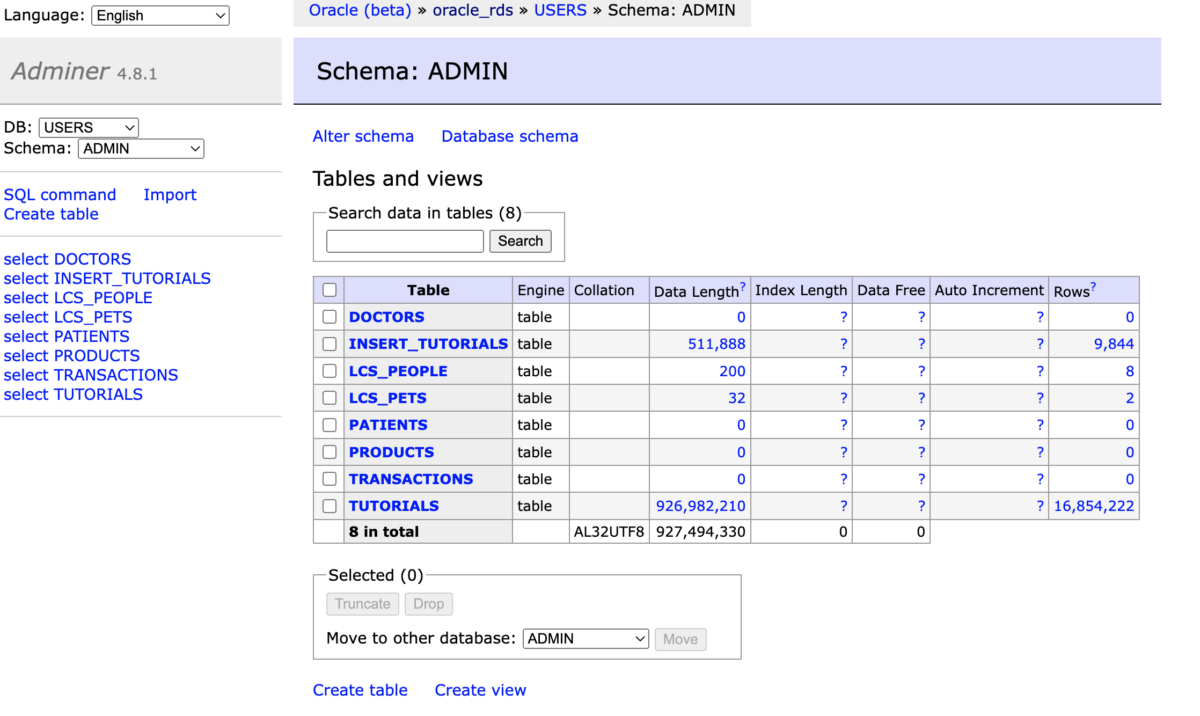This screenshot has height=716, width=1200.
Task: Open the Alter schema page
Action: tap(363, 136)
